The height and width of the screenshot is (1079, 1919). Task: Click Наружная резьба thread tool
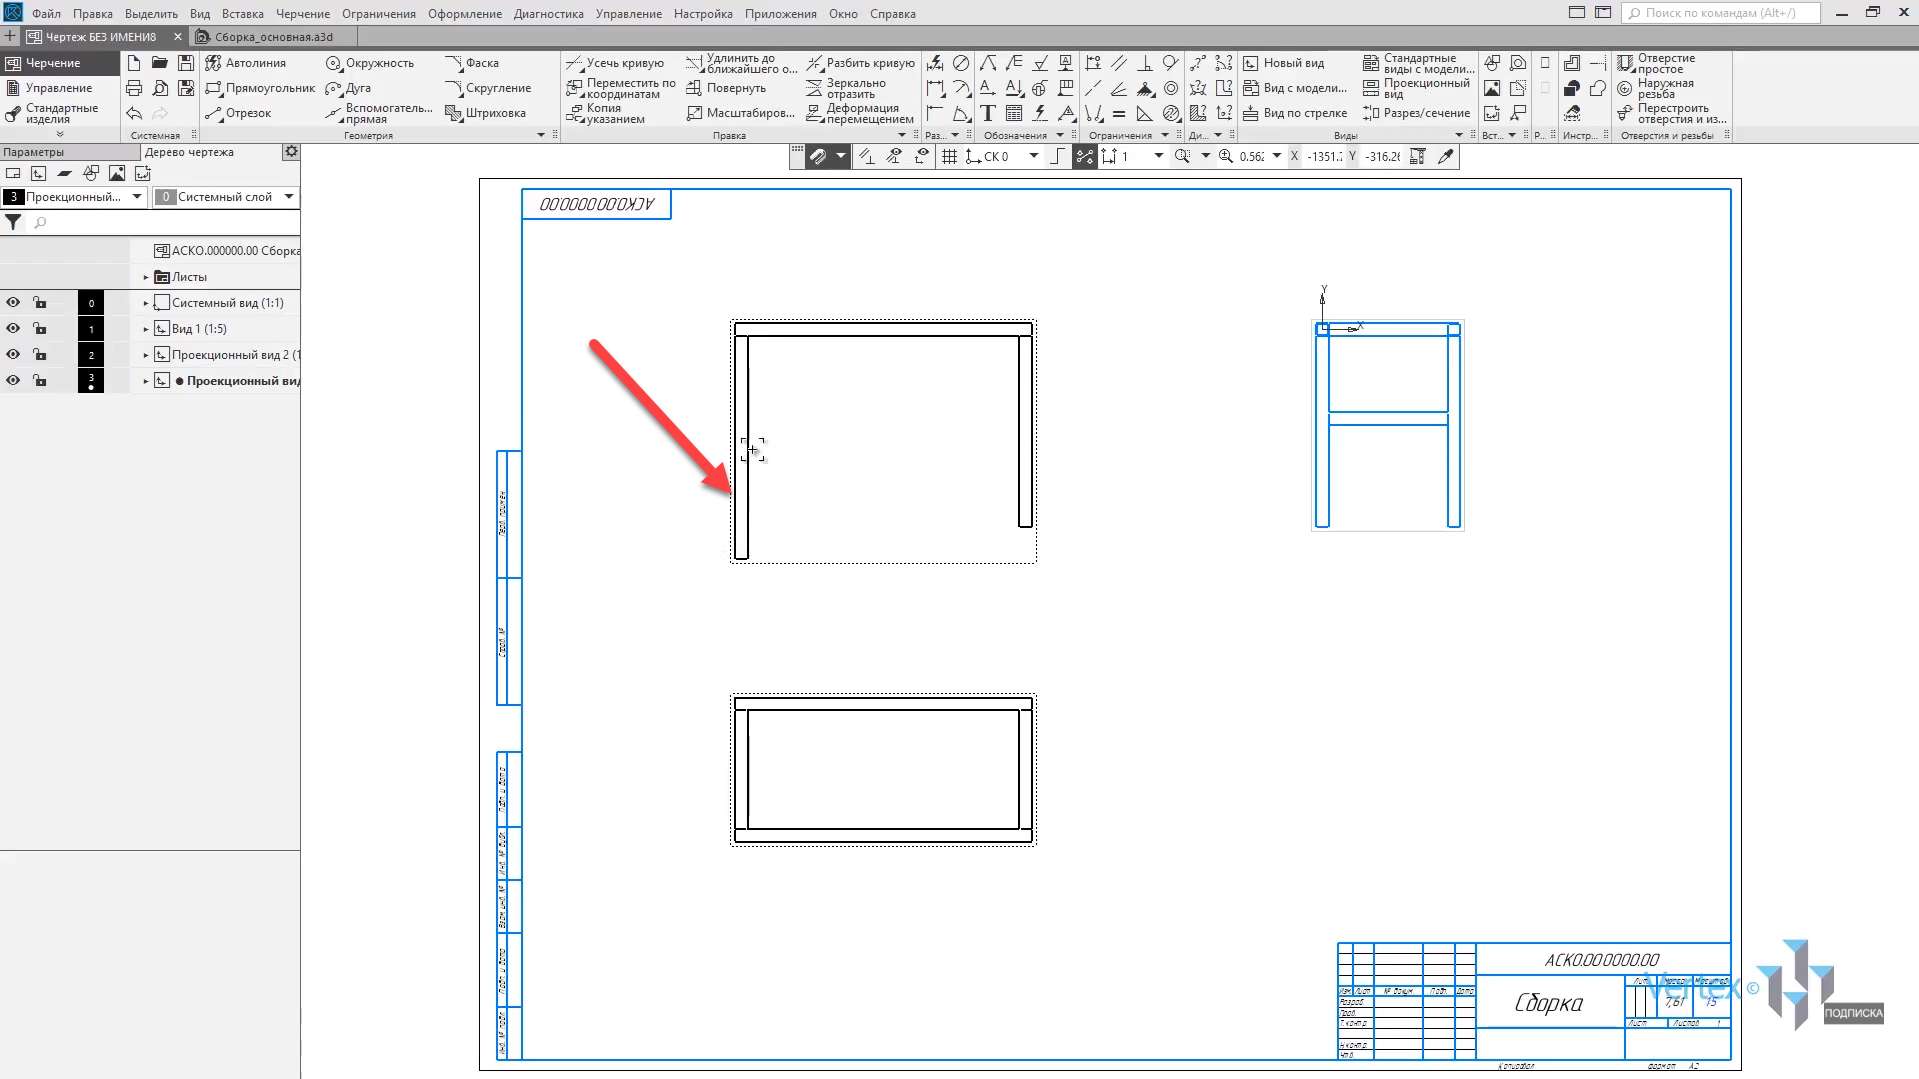coord(1655,88)
